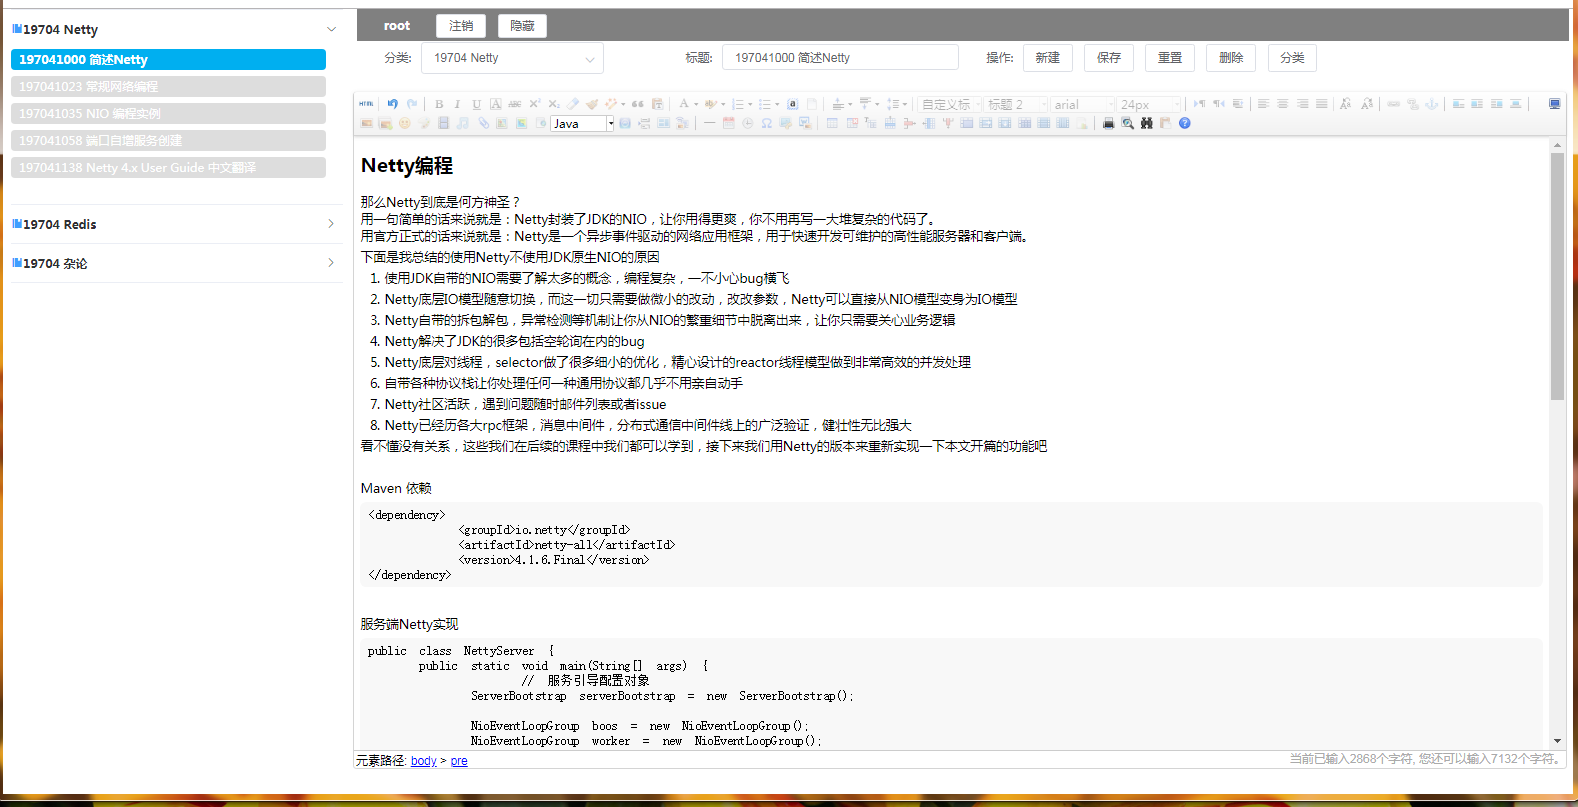Toggle bold formatting

(439, 104)
